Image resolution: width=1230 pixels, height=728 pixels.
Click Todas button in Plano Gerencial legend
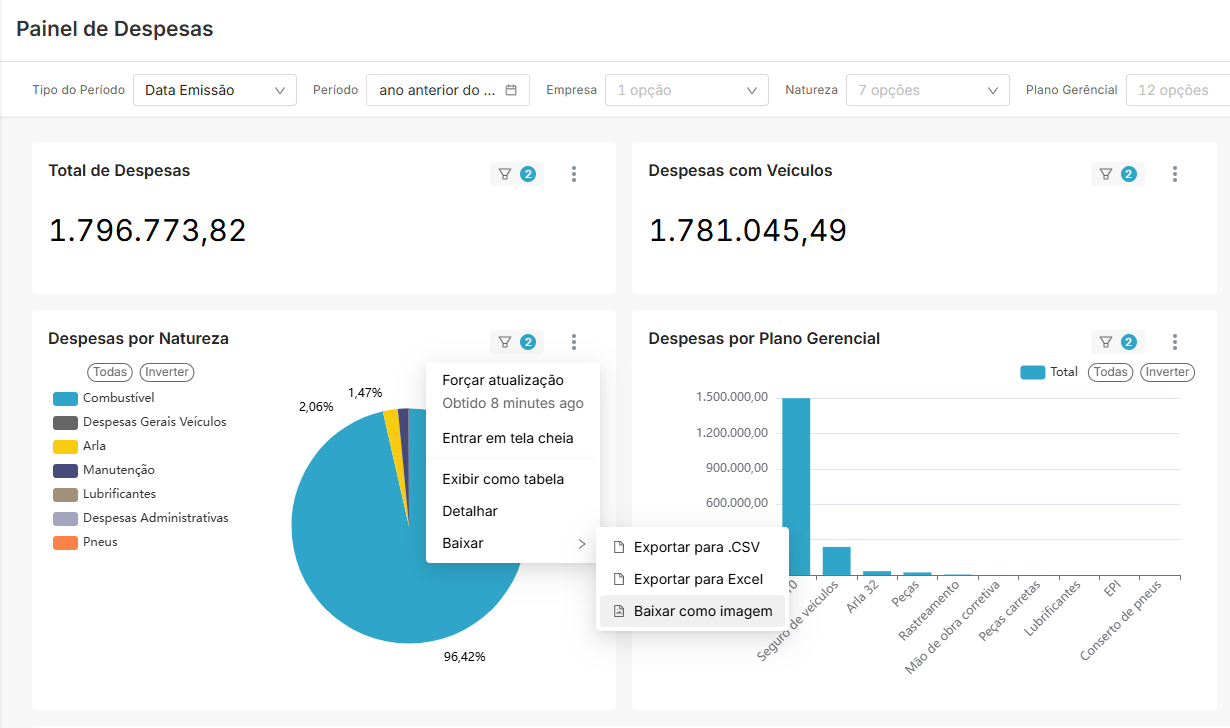point(1110,372)
